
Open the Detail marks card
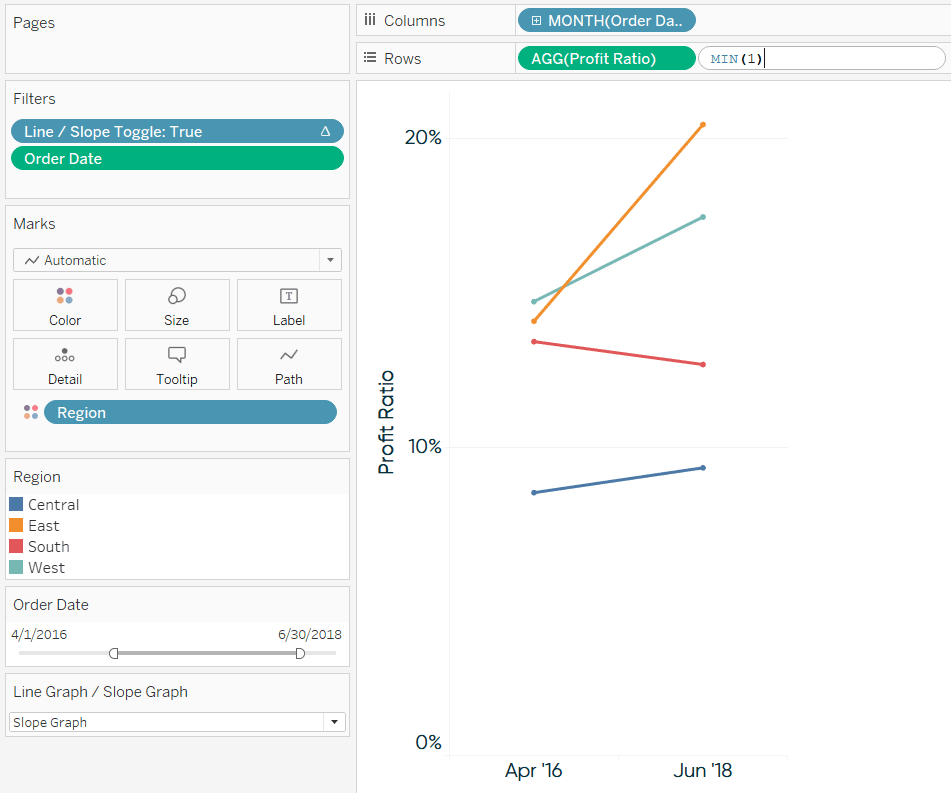[66, 364]
